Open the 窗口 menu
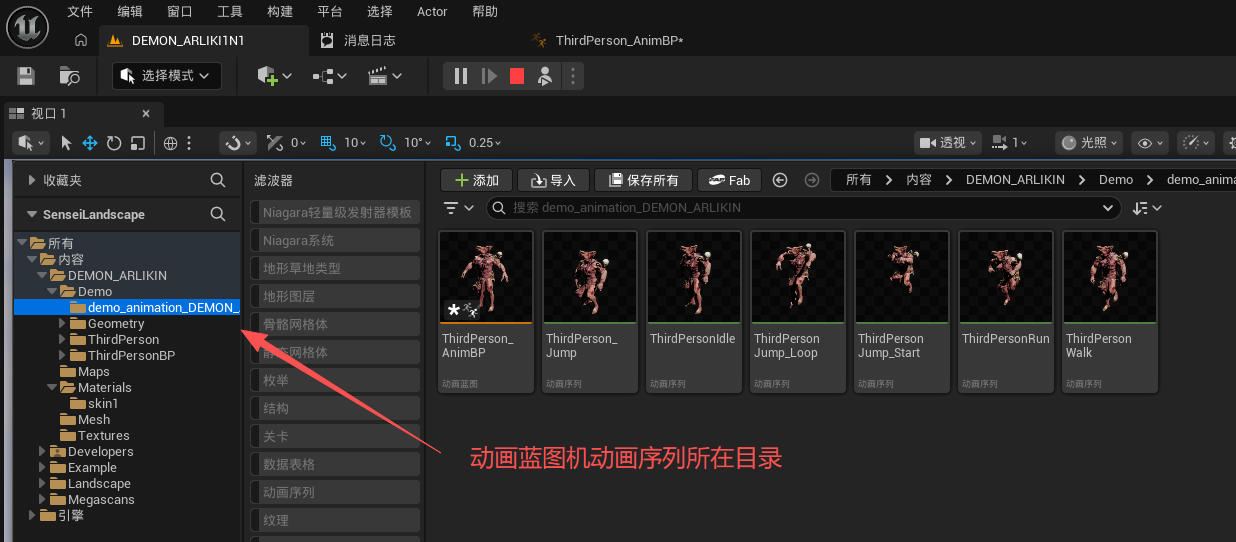The height and width of the screenshot is (542, 1236). point(180,12)
